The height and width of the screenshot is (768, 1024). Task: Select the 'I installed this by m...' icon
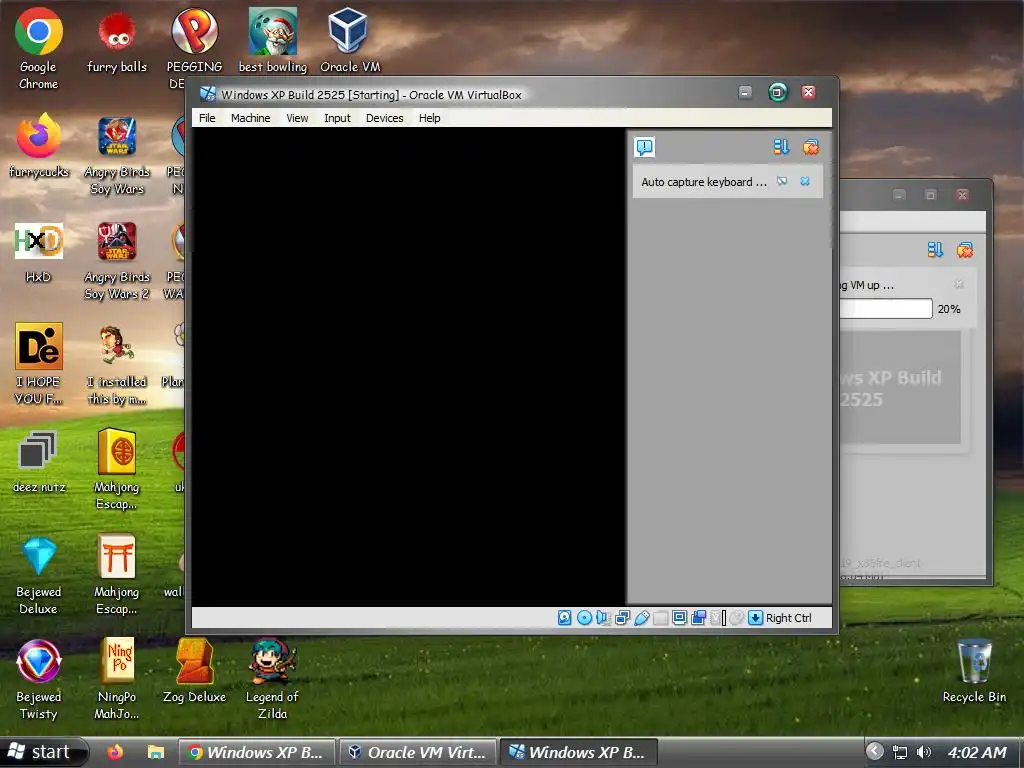click(117, 364)
